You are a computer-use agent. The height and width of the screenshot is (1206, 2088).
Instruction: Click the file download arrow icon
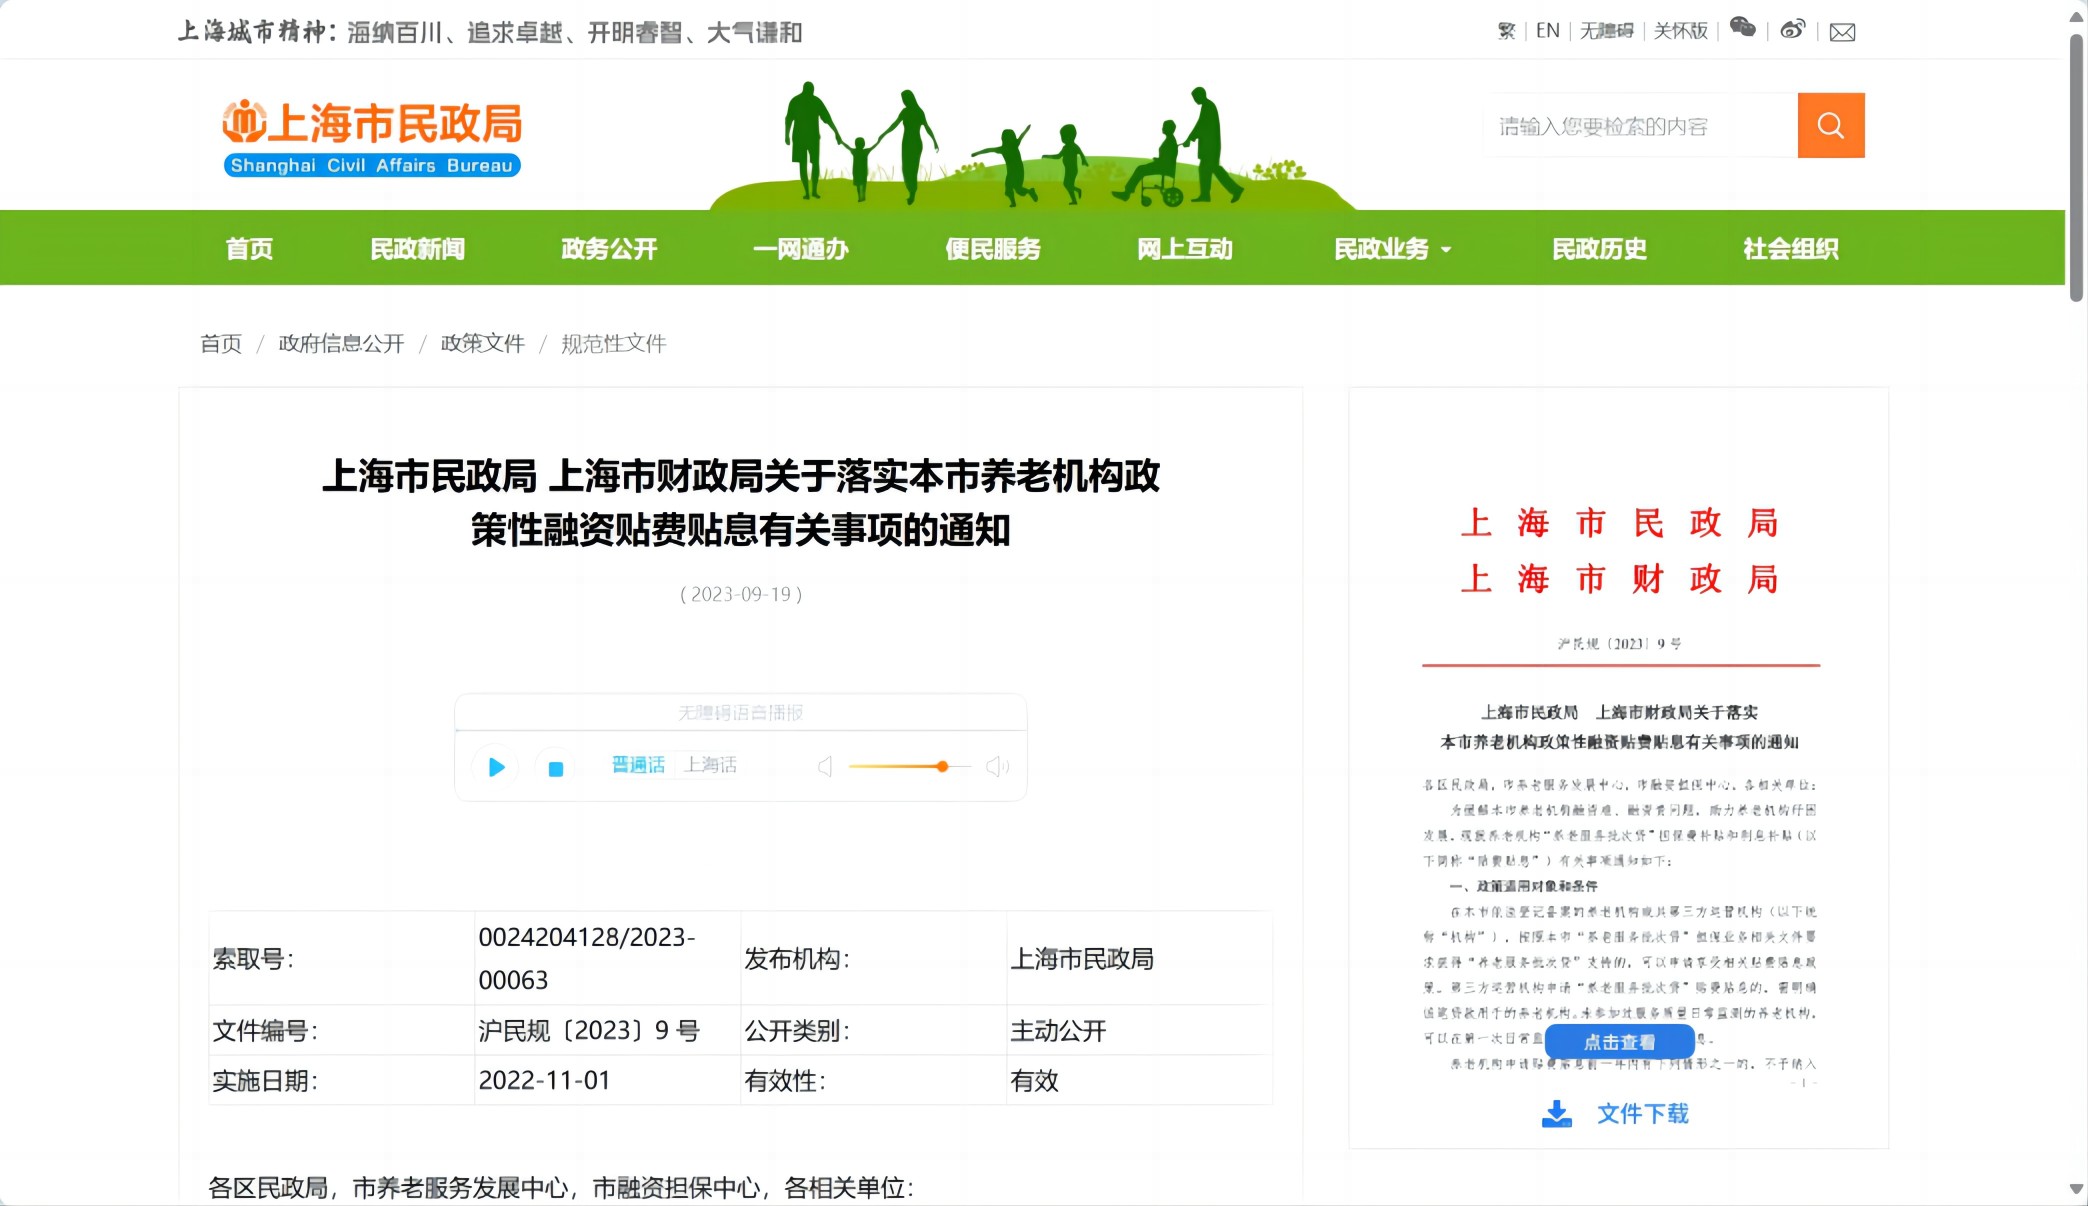pyautogui.click(x=1556, y=1114)
